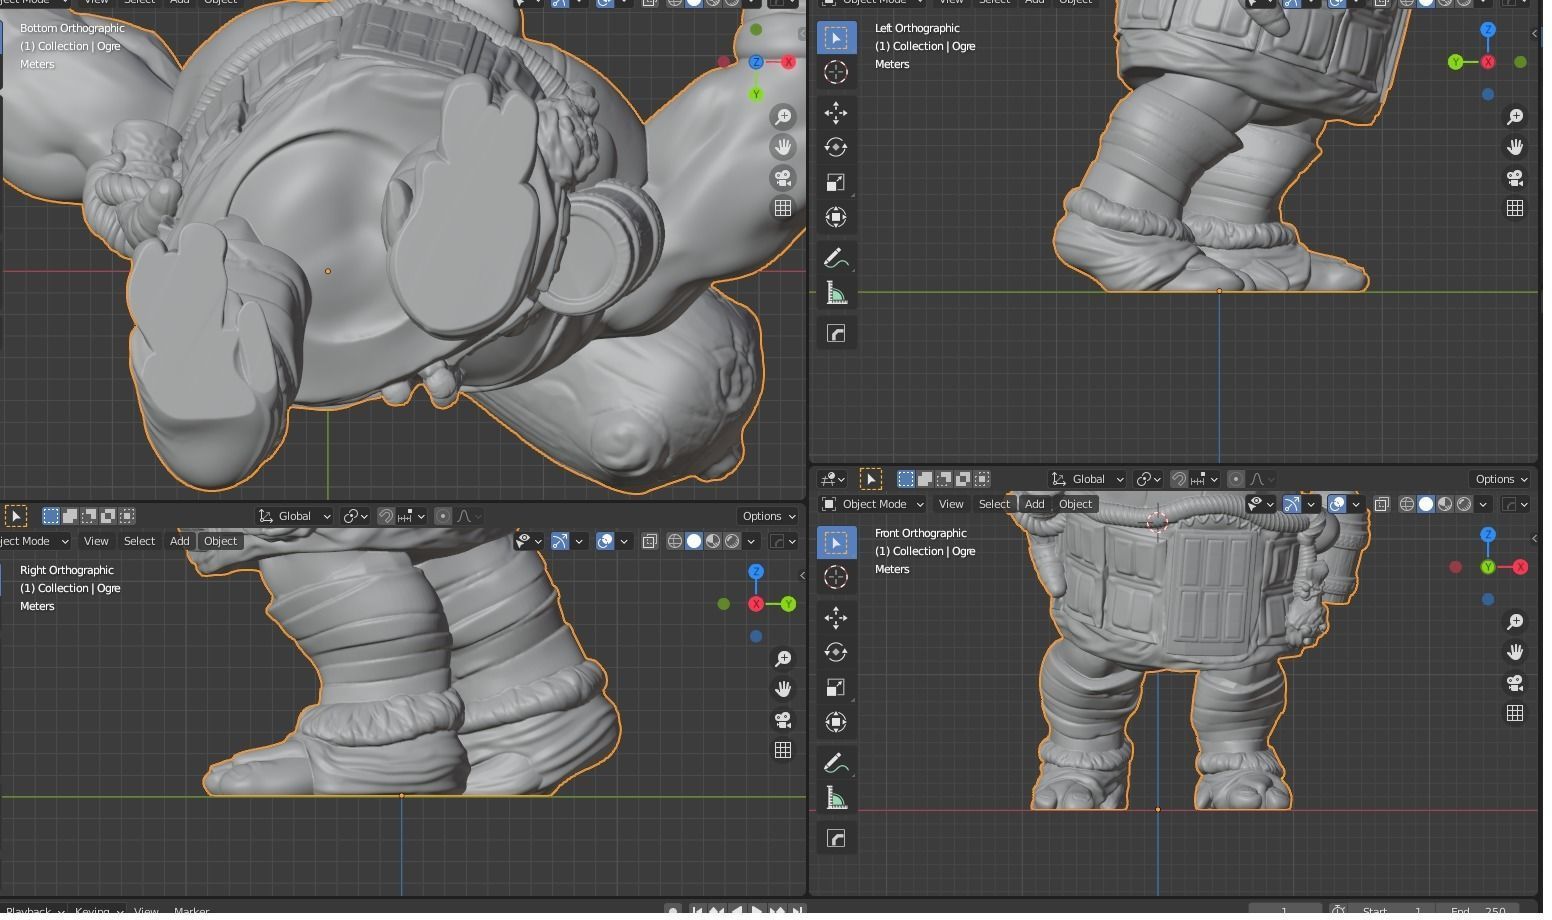Select the Transform tool in Left Orthographic viewport
1552x920 pixels.
[836, 218]
